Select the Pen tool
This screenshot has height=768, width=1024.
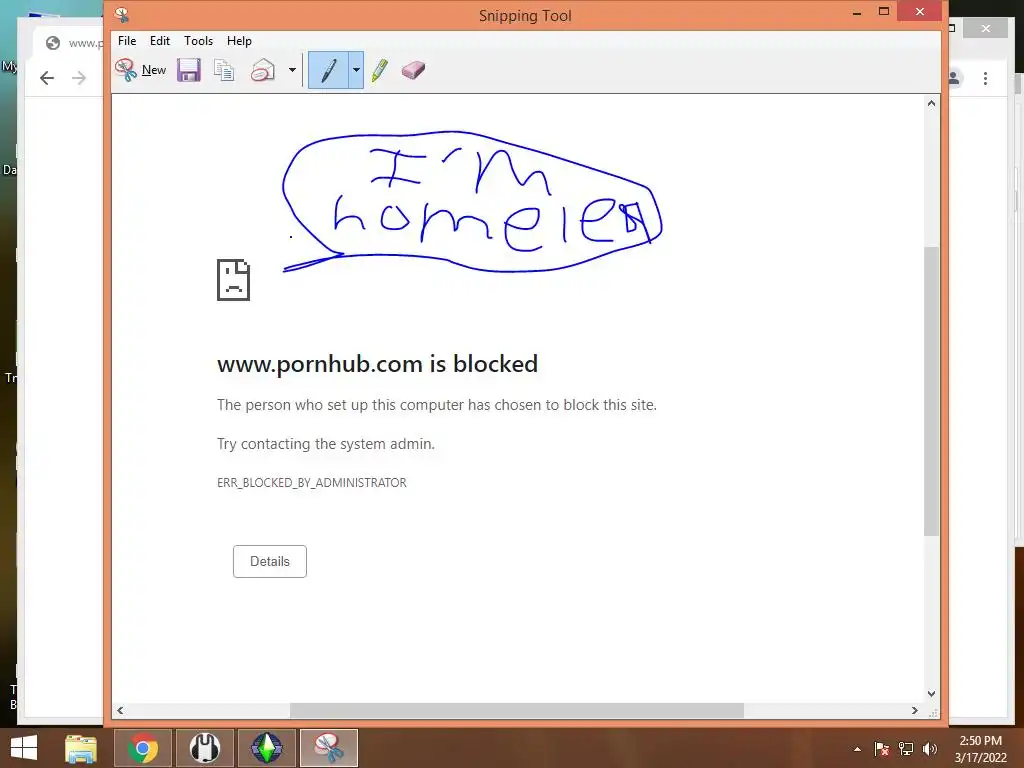tap(328, 70)
